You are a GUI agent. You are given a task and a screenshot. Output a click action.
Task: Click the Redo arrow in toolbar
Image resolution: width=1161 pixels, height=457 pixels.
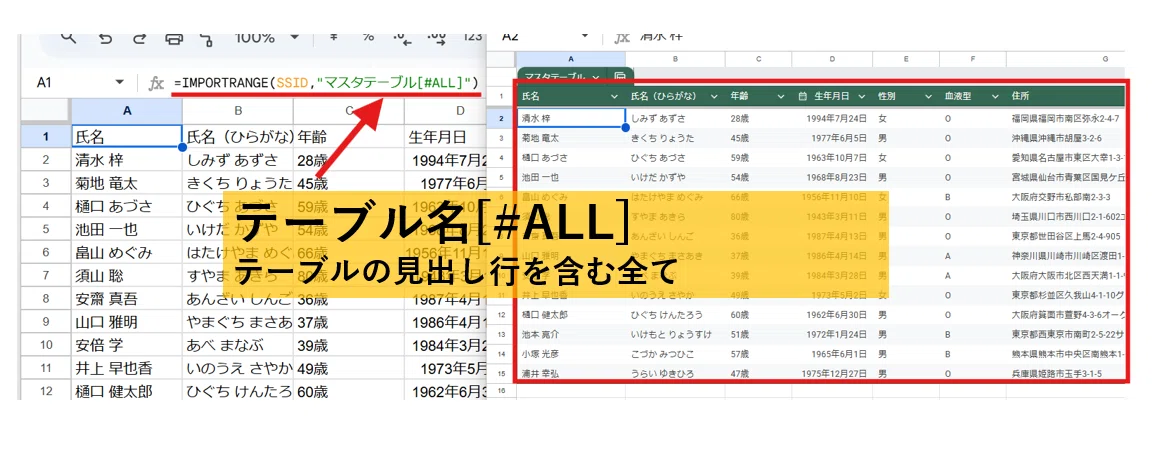139,38
